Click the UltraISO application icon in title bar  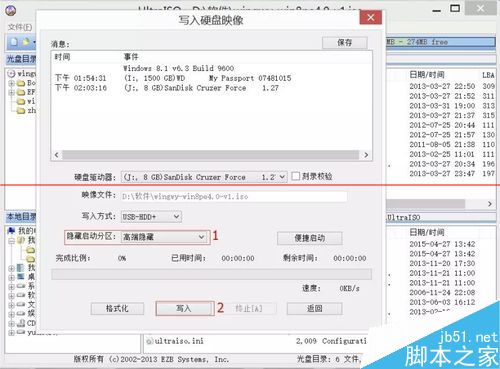(11, 10)
